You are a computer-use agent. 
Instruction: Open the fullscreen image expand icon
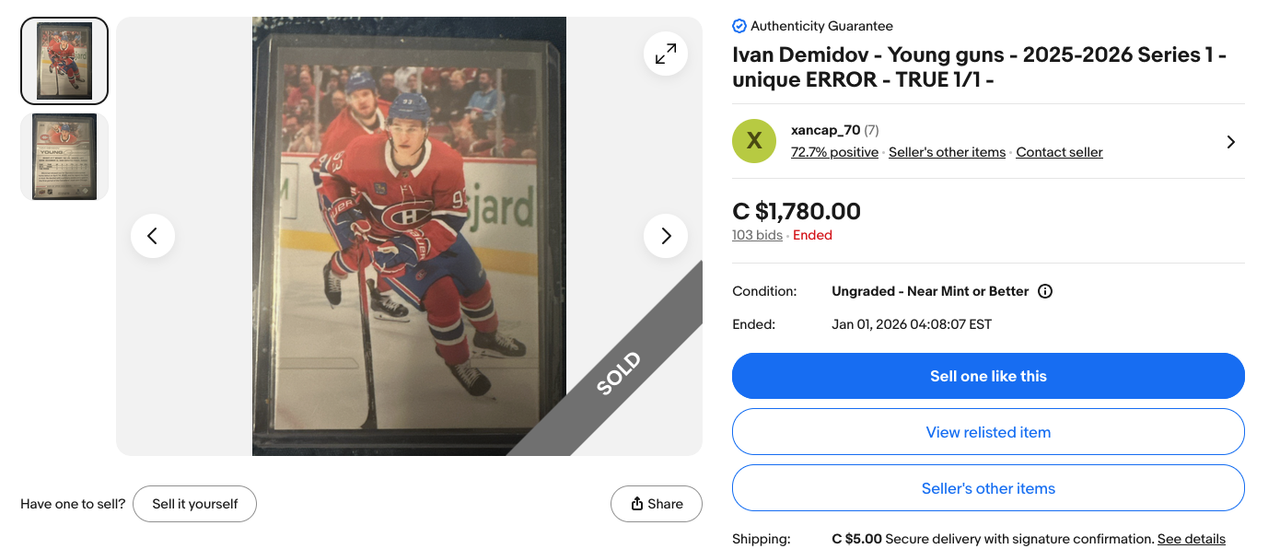tap(665, 54)
